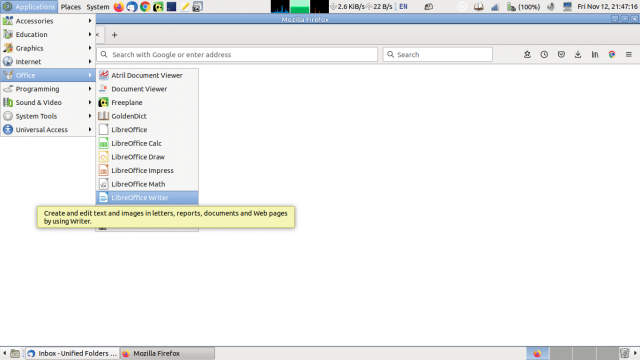
Task: Expand the Sound & Video submenu
Action: coord(48,102)
